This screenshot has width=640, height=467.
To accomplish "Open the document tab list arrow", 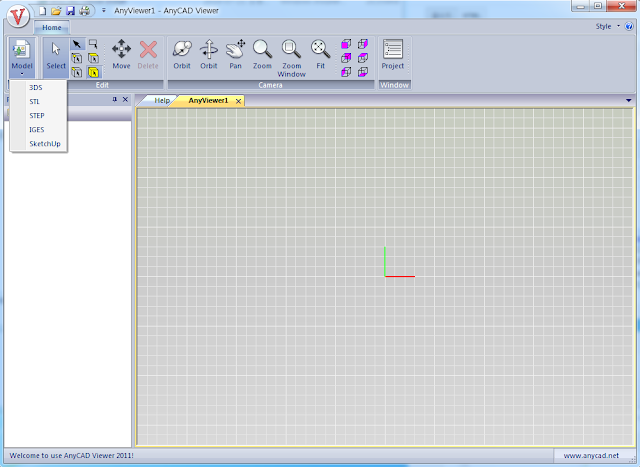I will click(629, 100).
